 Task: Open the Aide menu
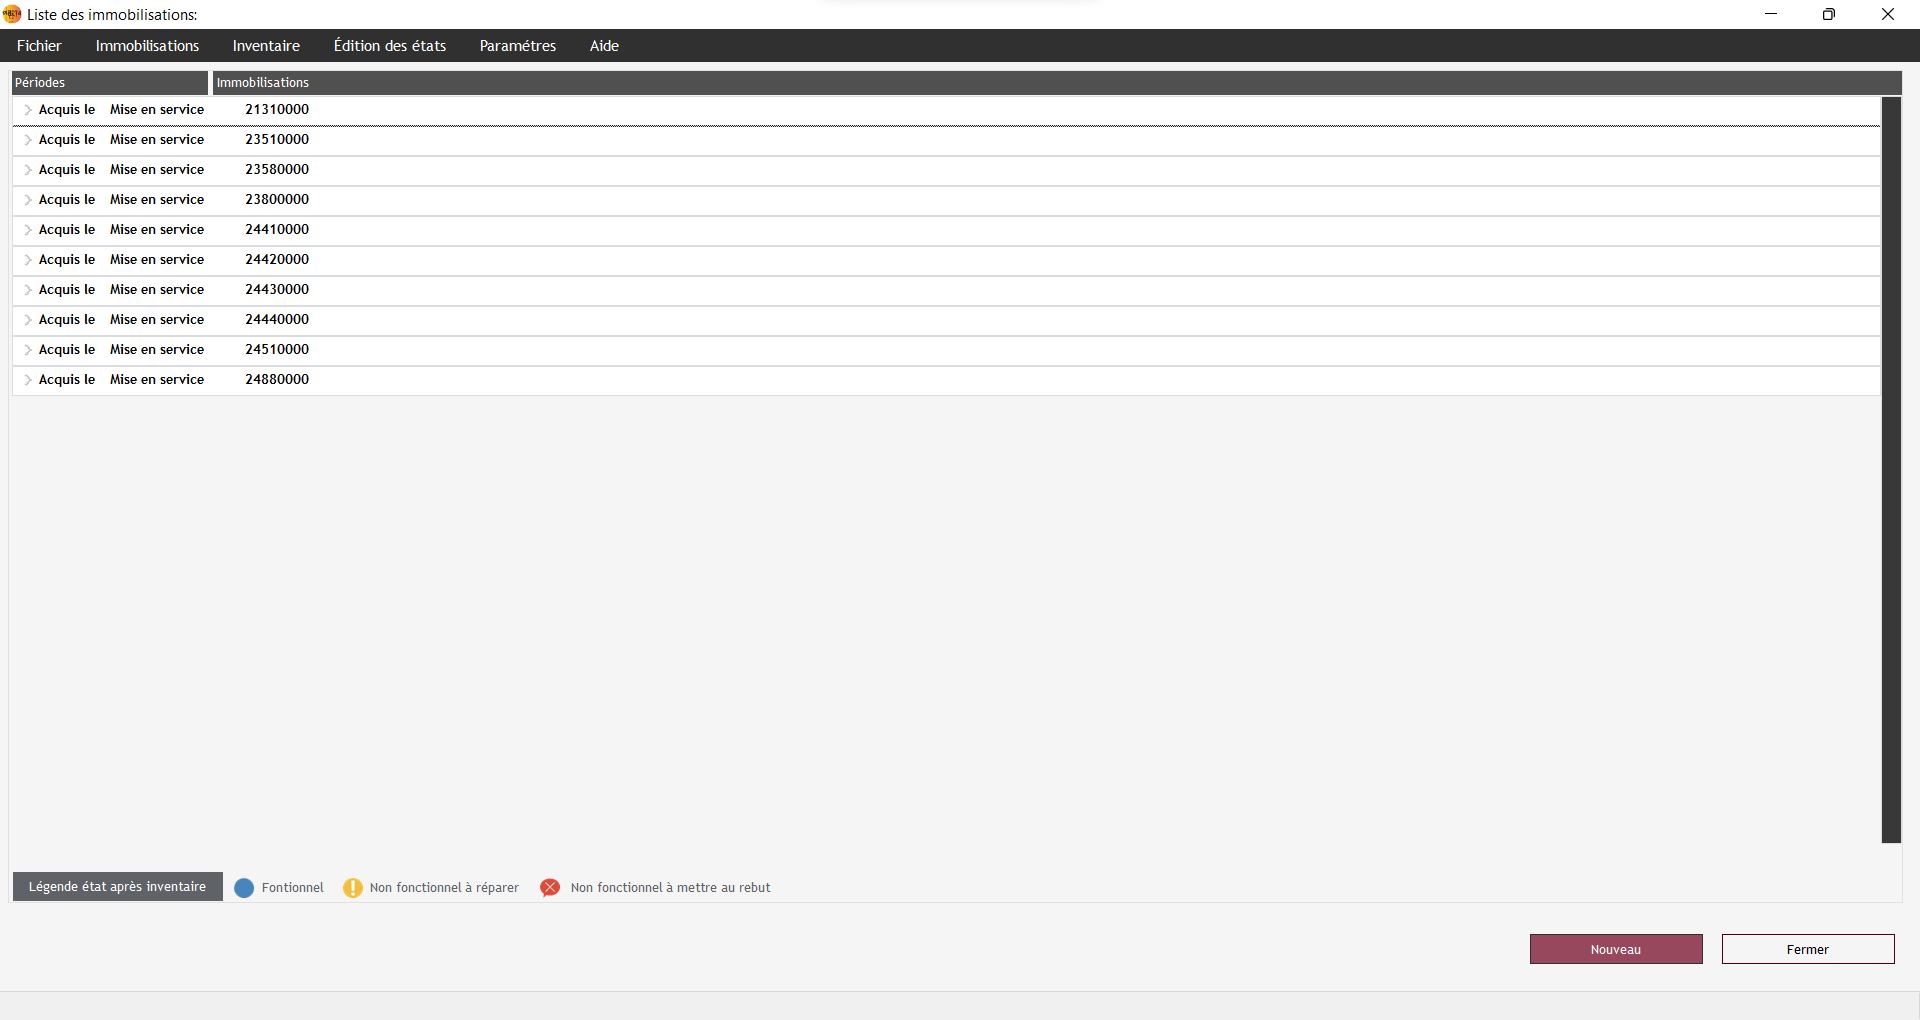point(604,46)
